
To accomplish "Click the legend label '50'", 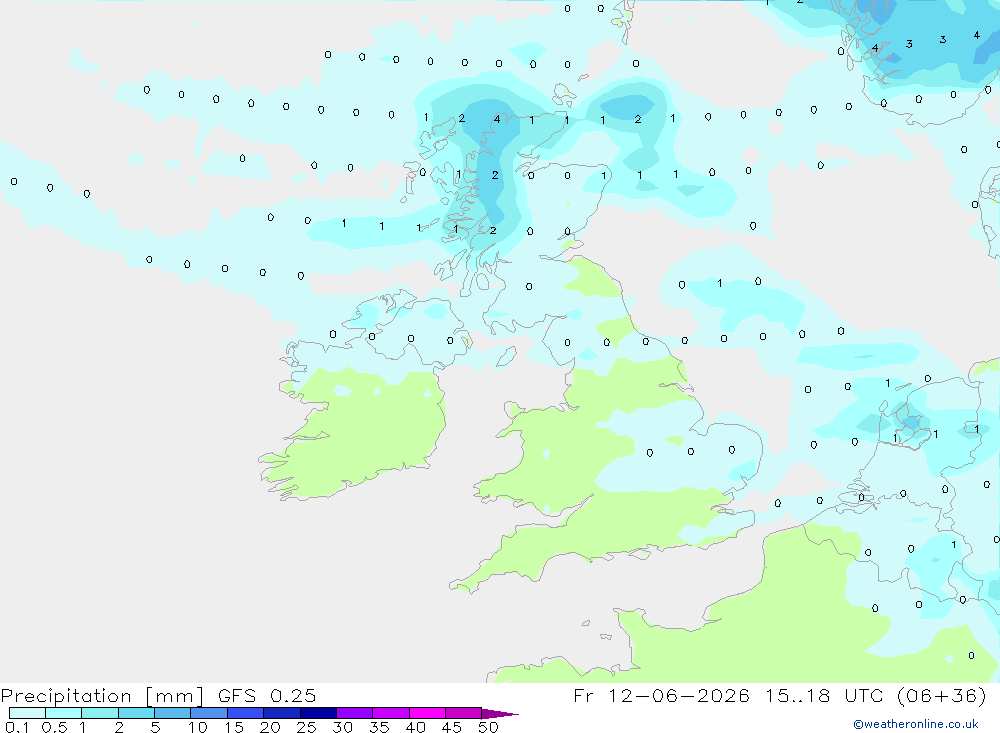I will [489, 727].
